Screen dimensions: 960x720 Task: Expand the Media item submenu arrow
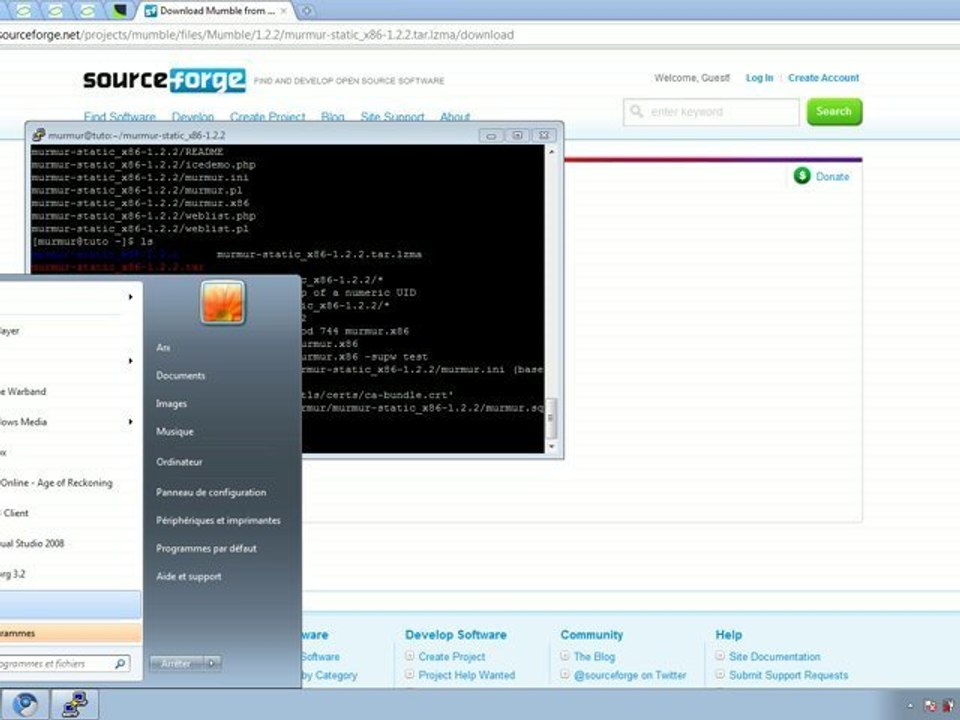click(130, 421)
